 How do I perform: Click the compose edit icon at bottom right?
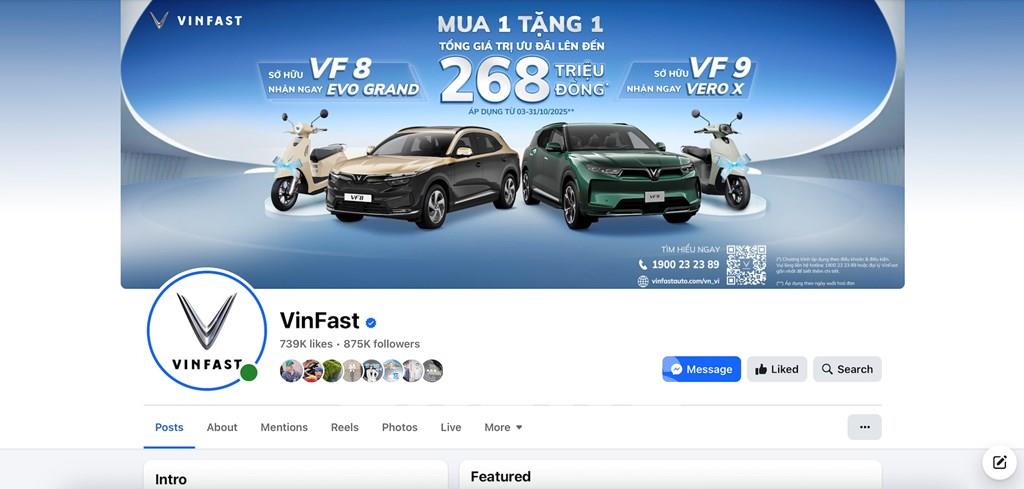(999, 463)
